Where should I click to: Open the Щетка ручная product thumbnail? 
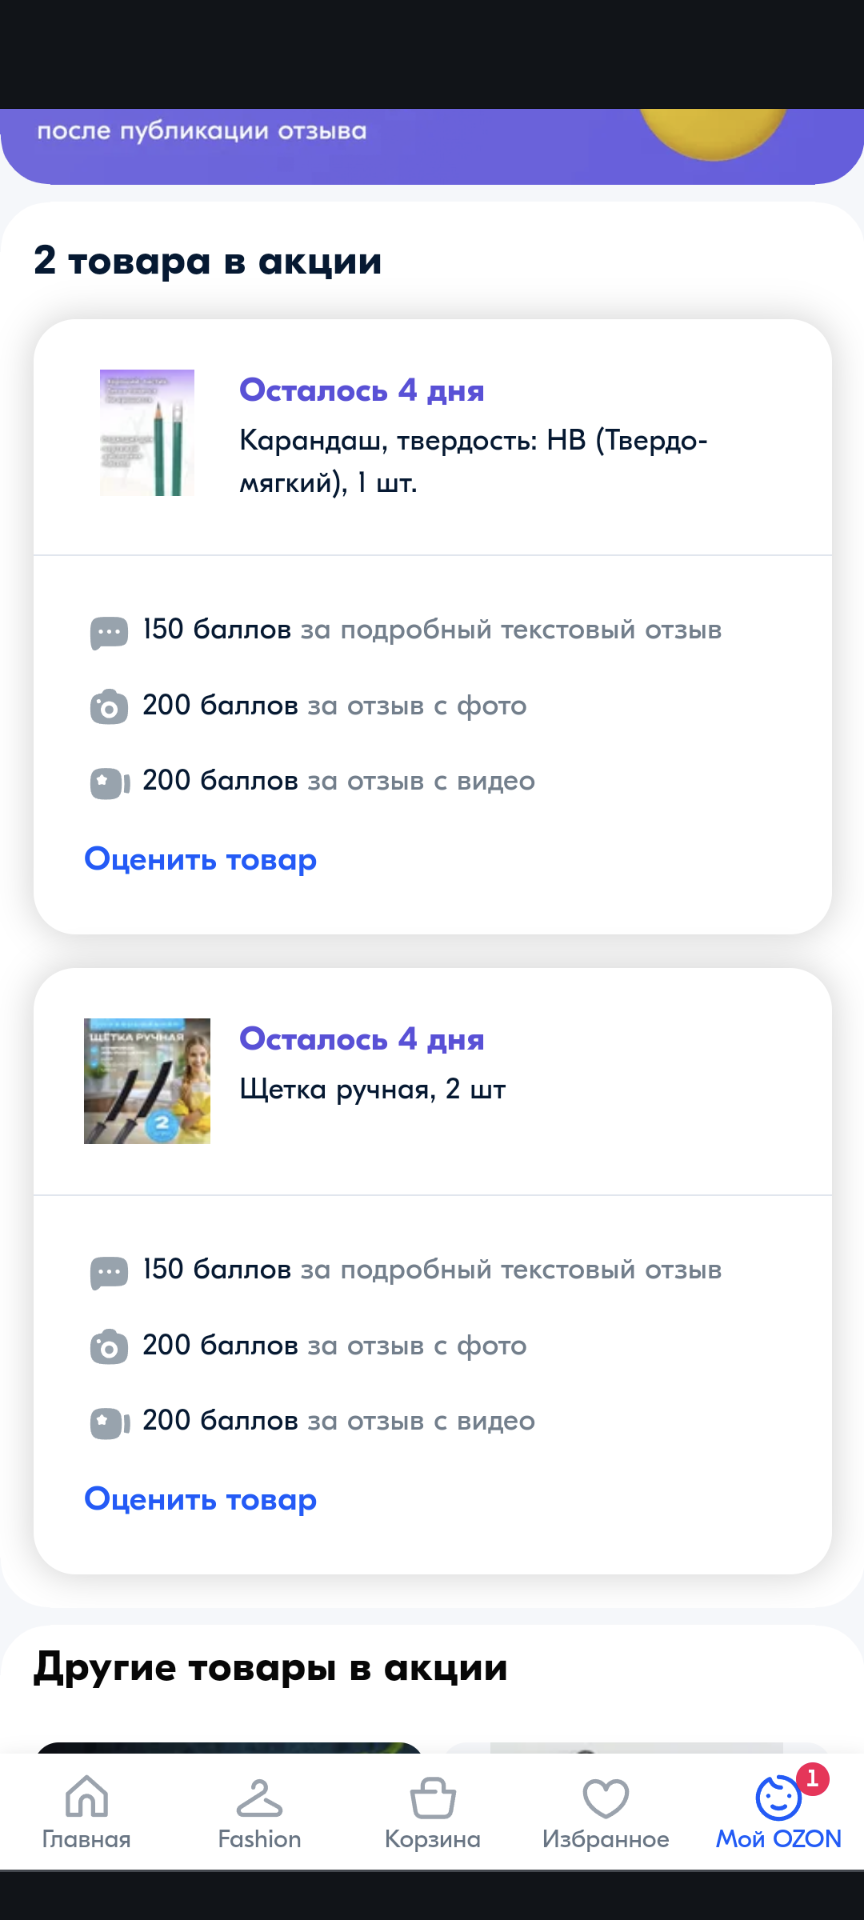pyautogui.click(x=147, y=1081)
